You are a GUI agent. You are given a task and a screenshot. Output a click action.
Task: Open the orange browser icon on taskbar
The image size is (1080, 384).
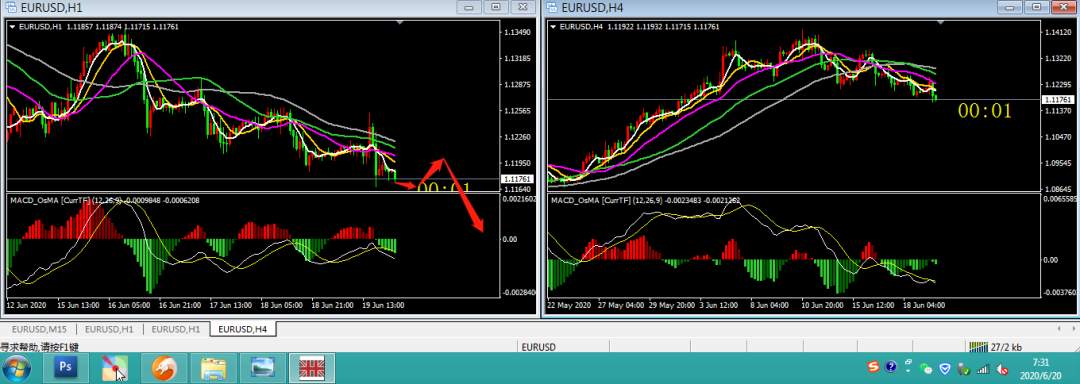pyautogui.click(x=164, y=368)
